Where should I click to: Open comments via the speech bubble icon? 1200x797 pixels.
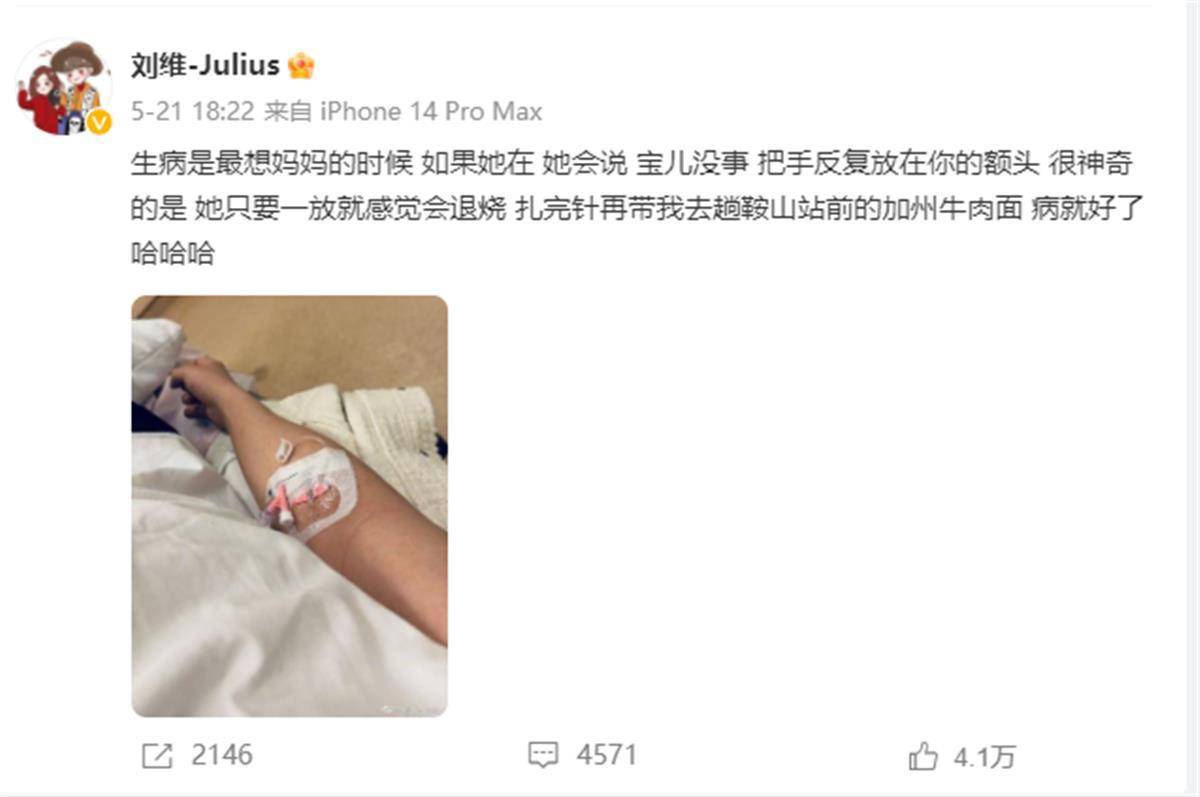point(543,755)
